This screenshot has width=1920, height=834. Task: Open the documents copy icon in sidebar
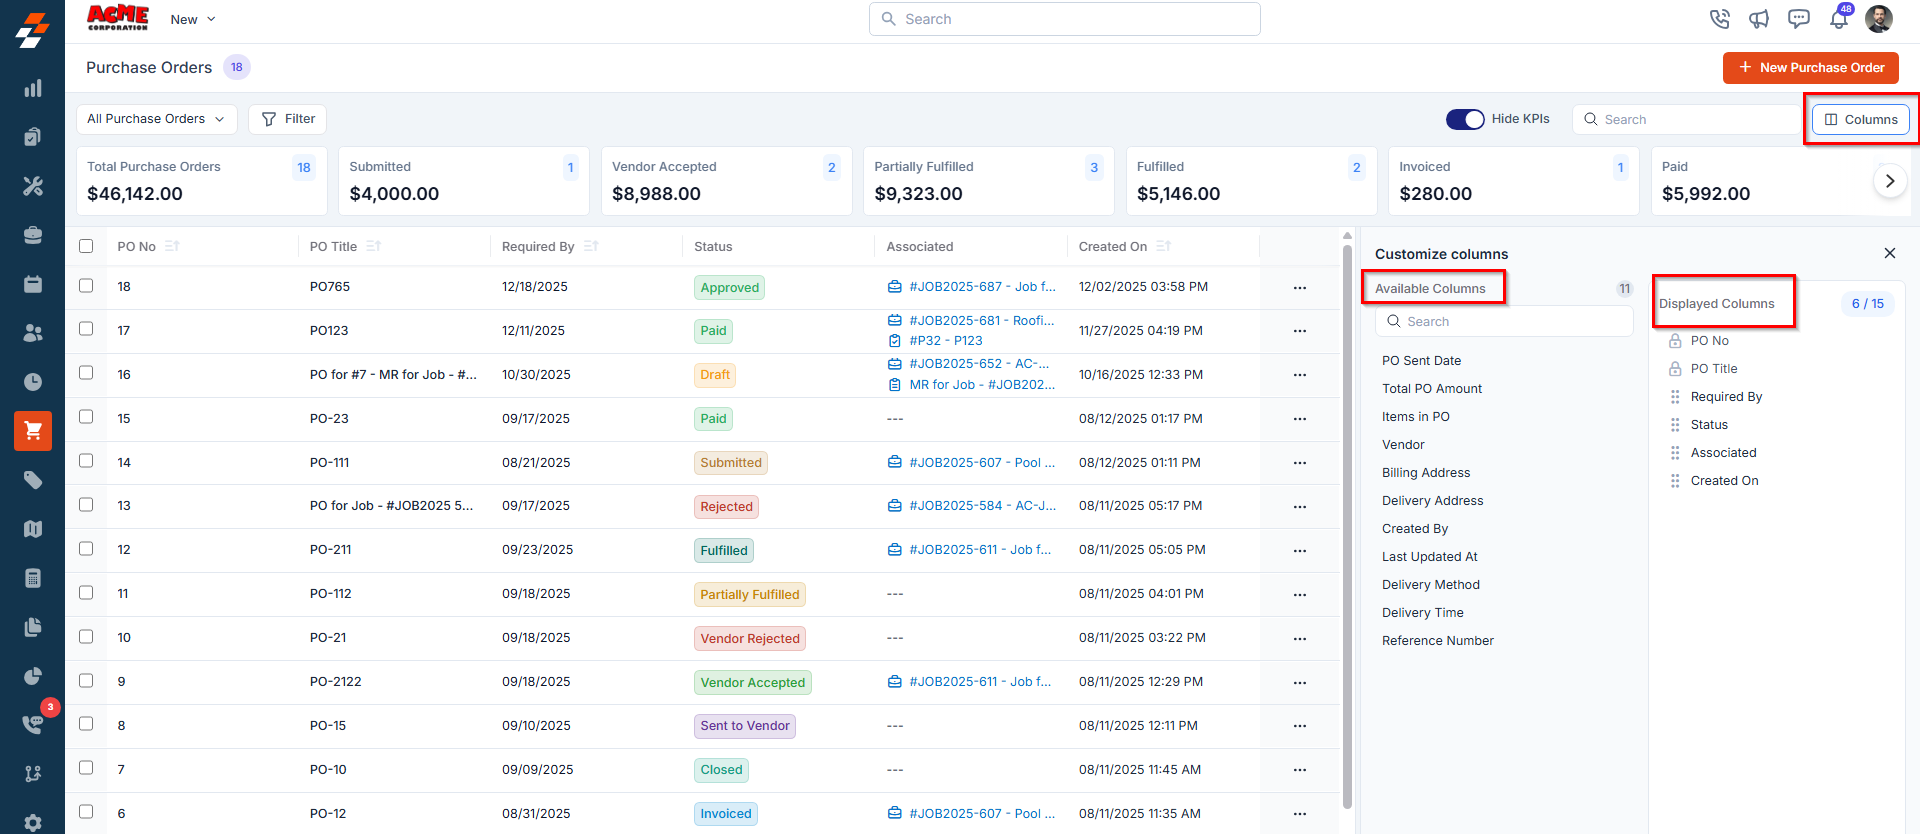pyautogui.click(x=33, y=627)
